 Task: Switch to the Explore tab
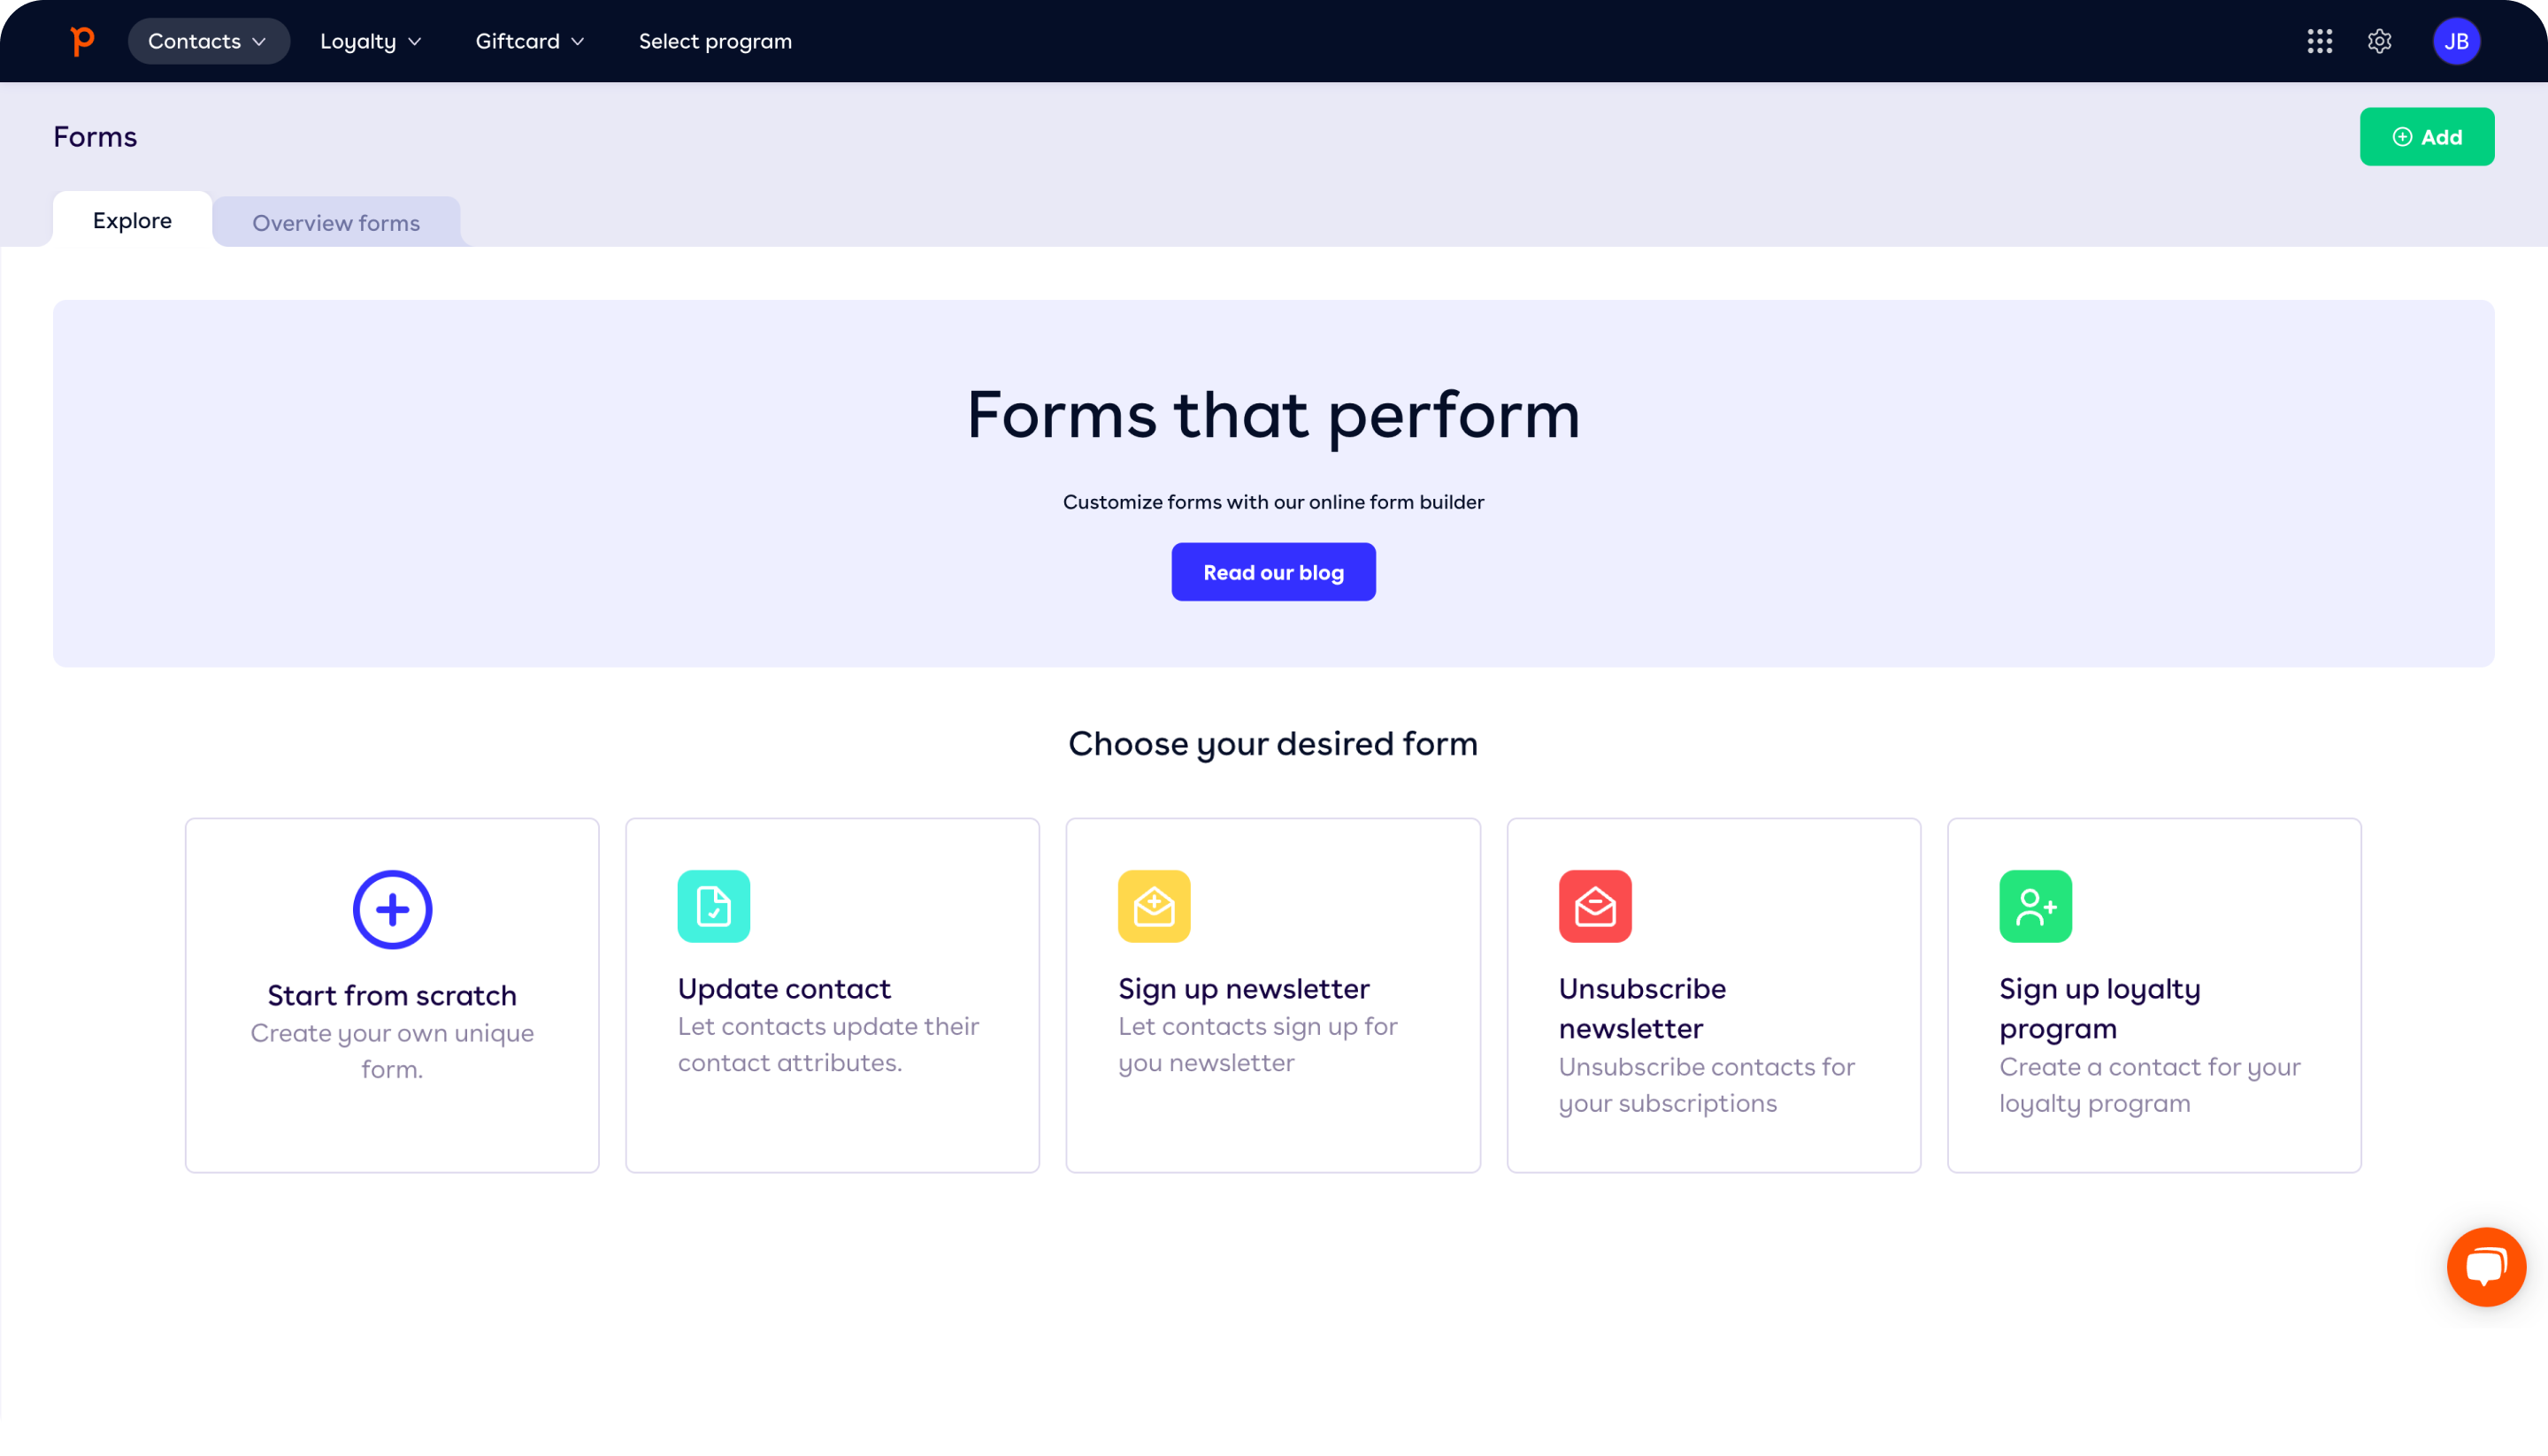tap(131, 218)
